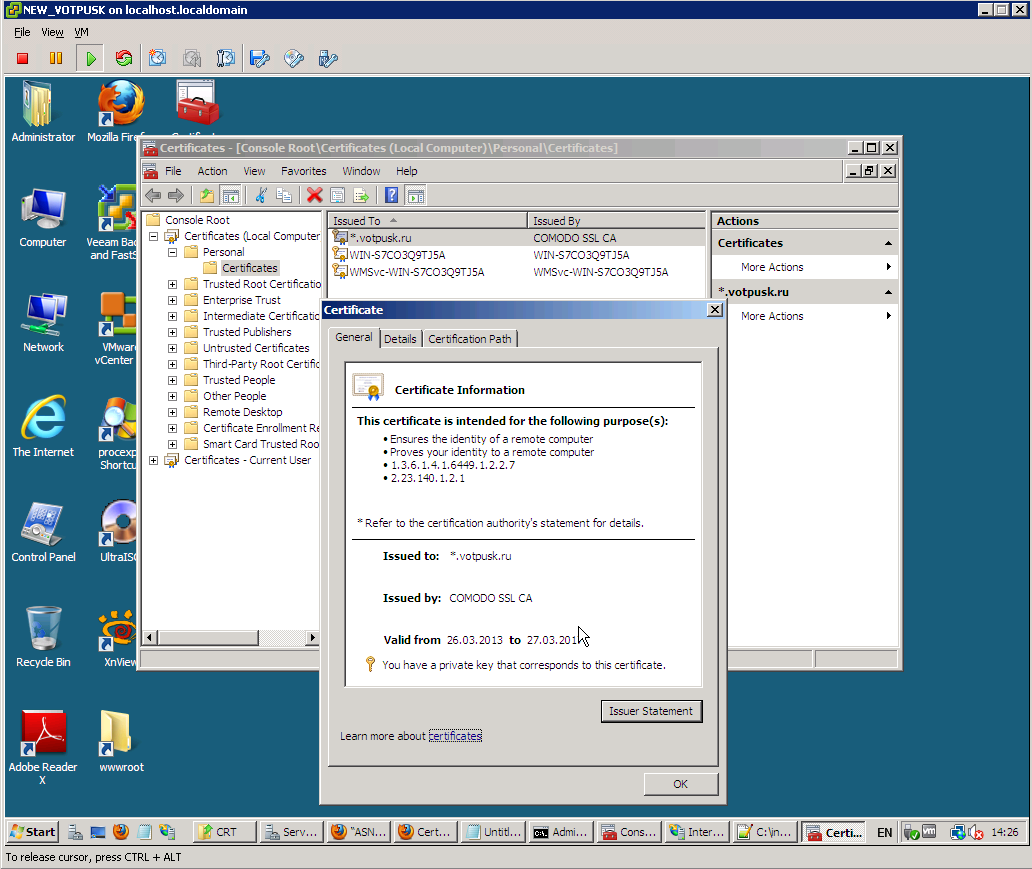Switch to the CRT taskbar button

(224, 832)
